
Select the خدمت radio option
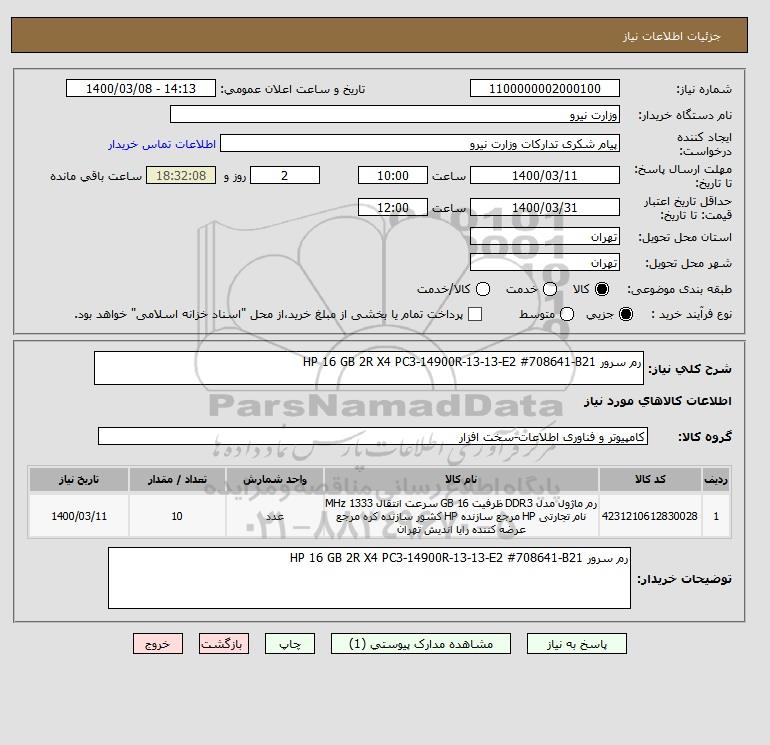(550, 289)
